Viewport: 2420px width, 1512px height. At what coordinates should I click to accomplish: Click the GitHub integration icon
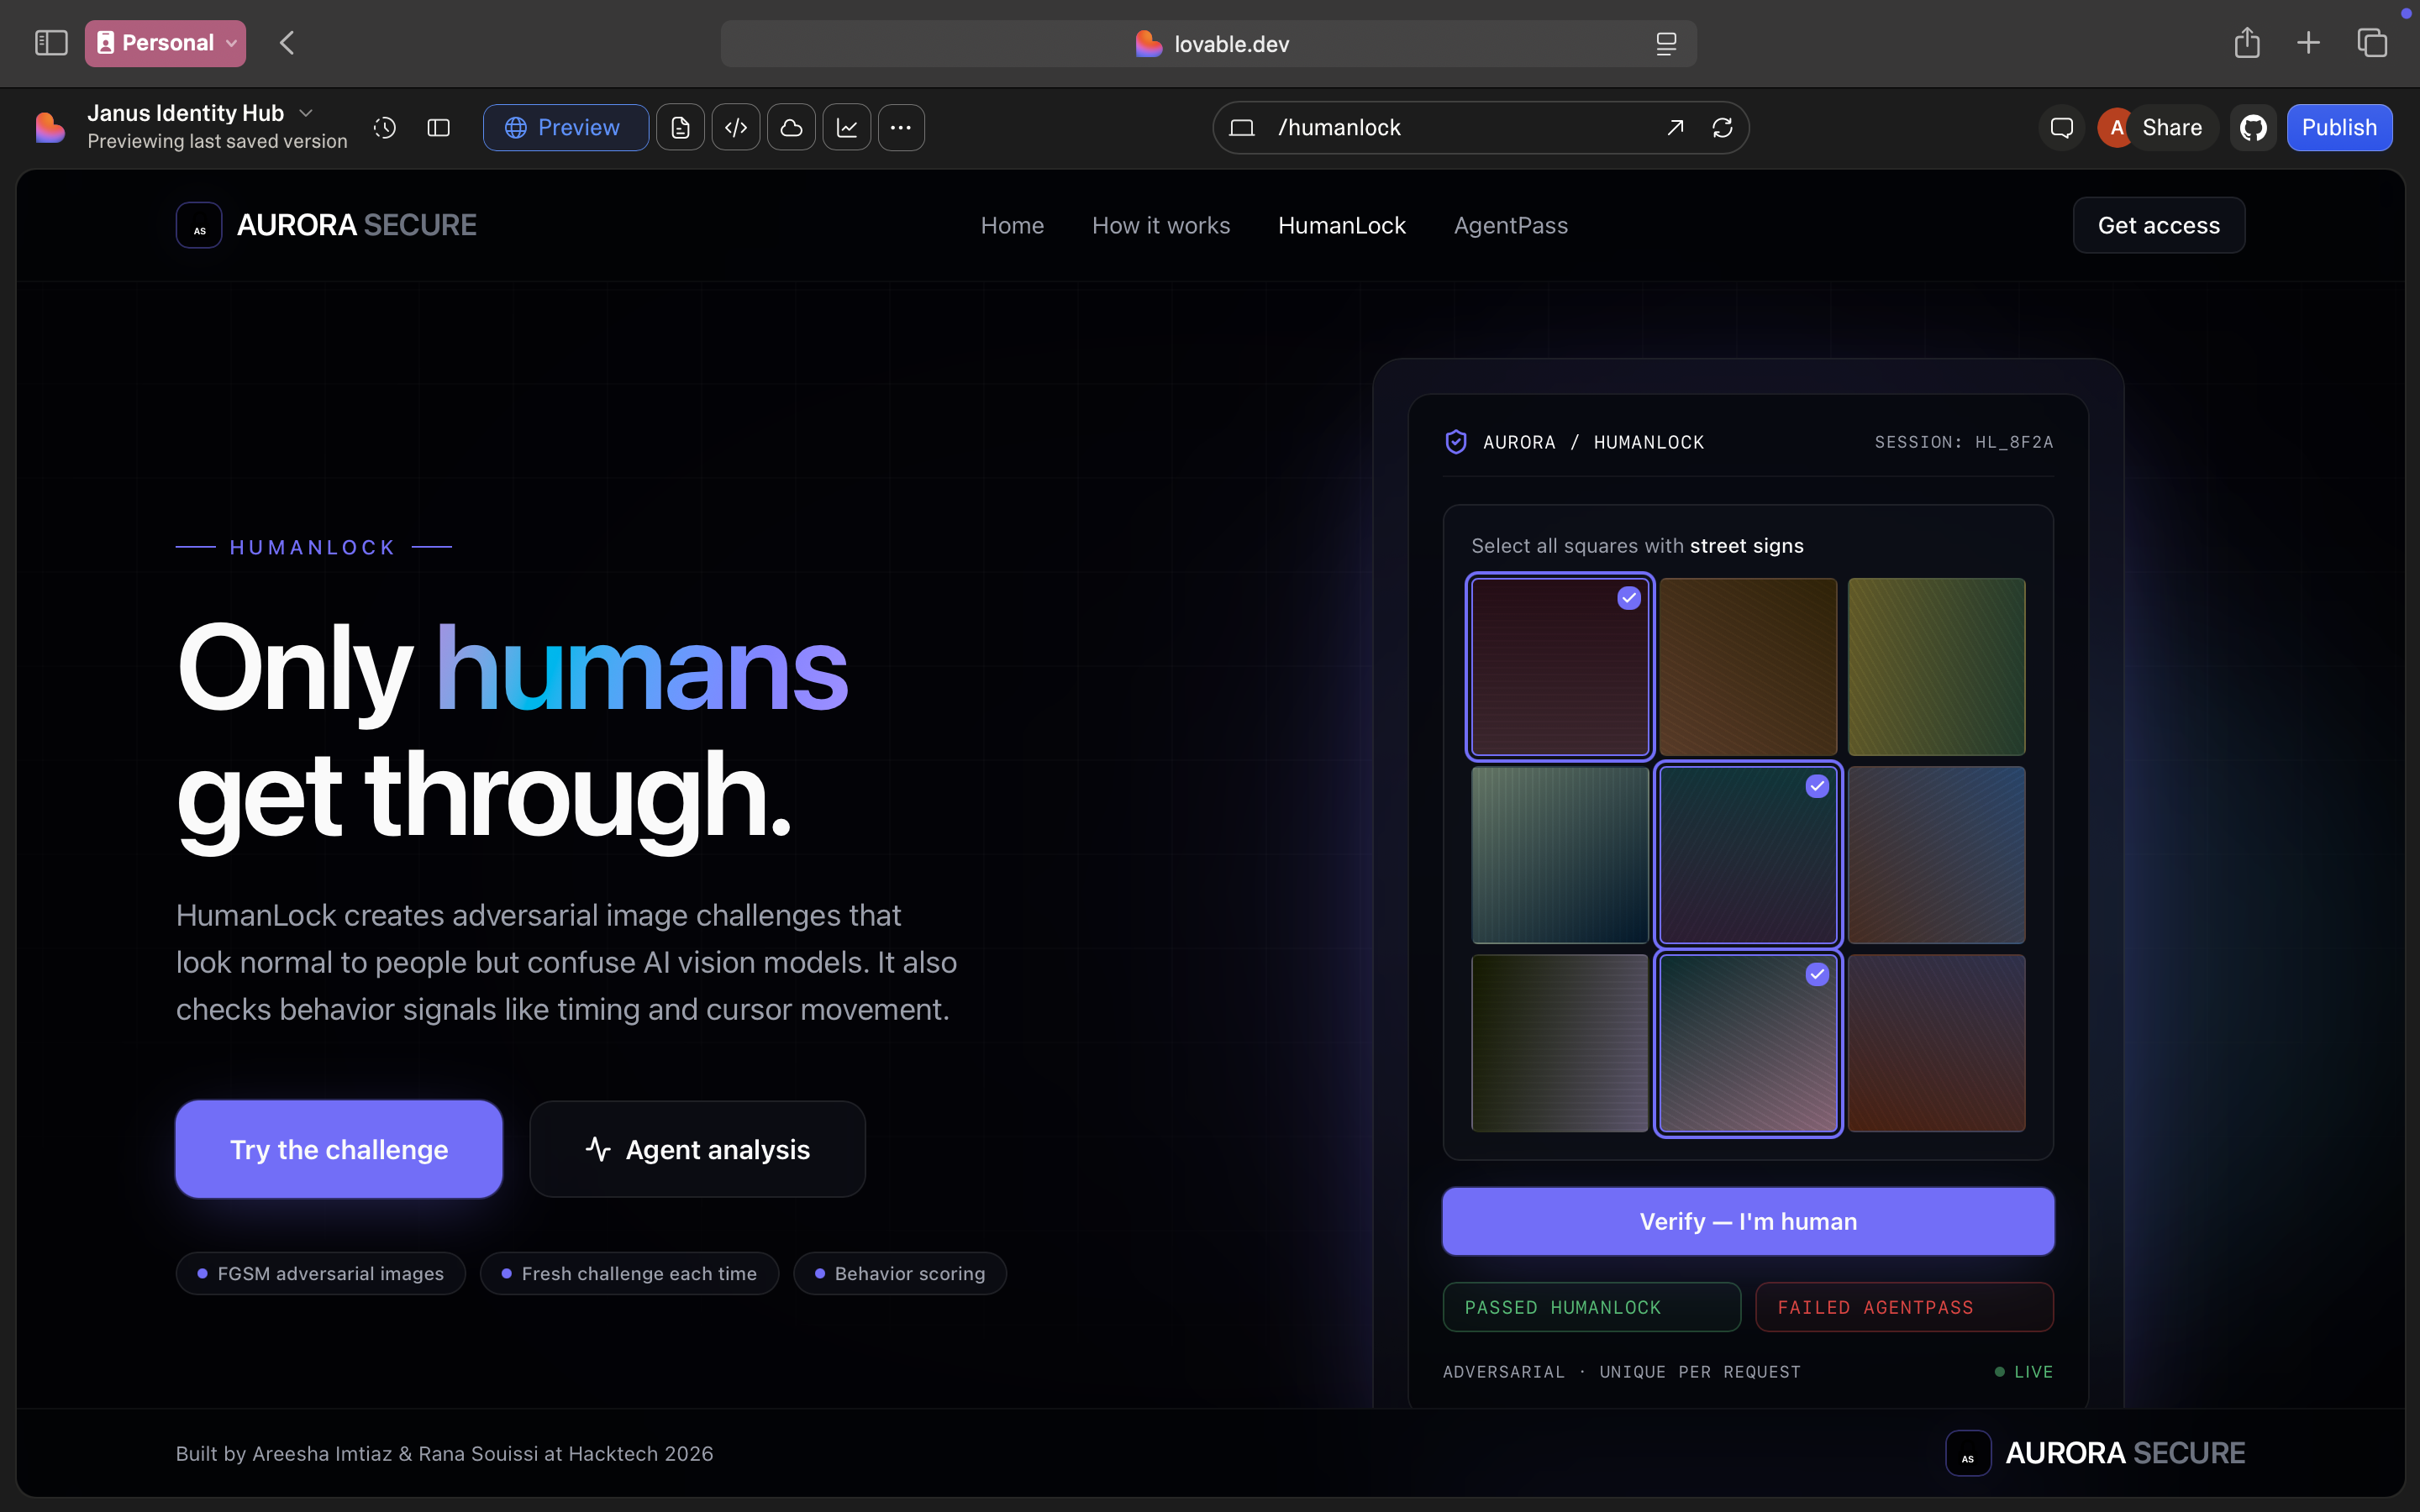2253,128
